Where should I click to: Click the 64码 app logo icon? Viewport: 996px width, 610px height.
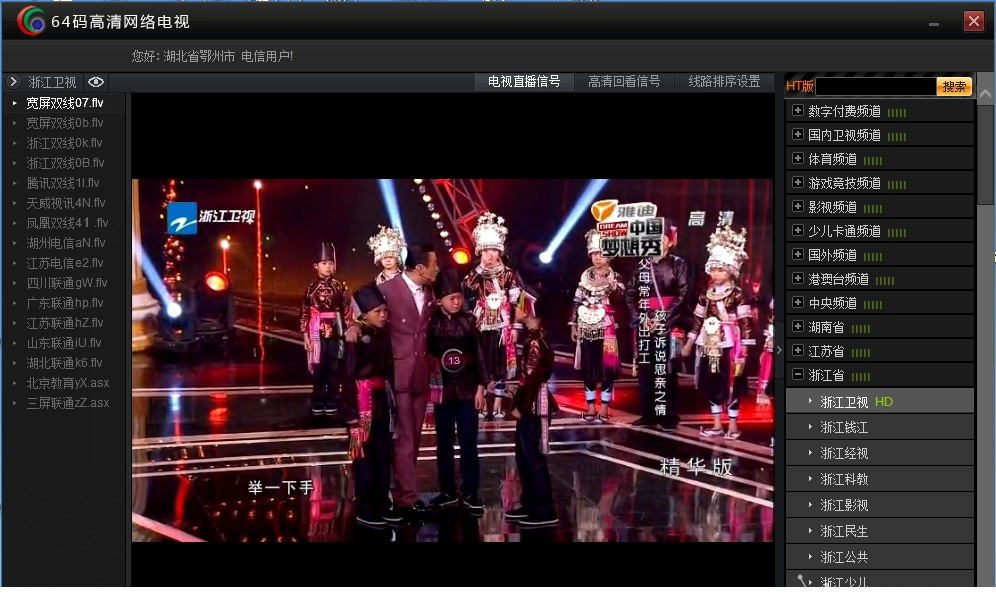pyautogui.click(x=30, y=21)
